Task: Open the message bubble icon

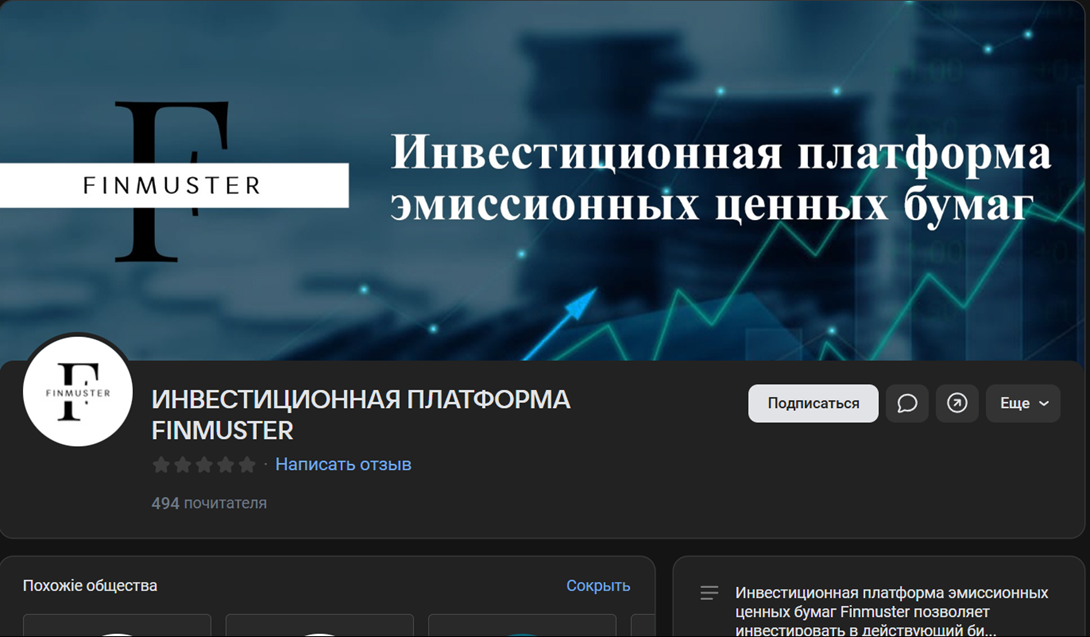Action: (907, 403)
